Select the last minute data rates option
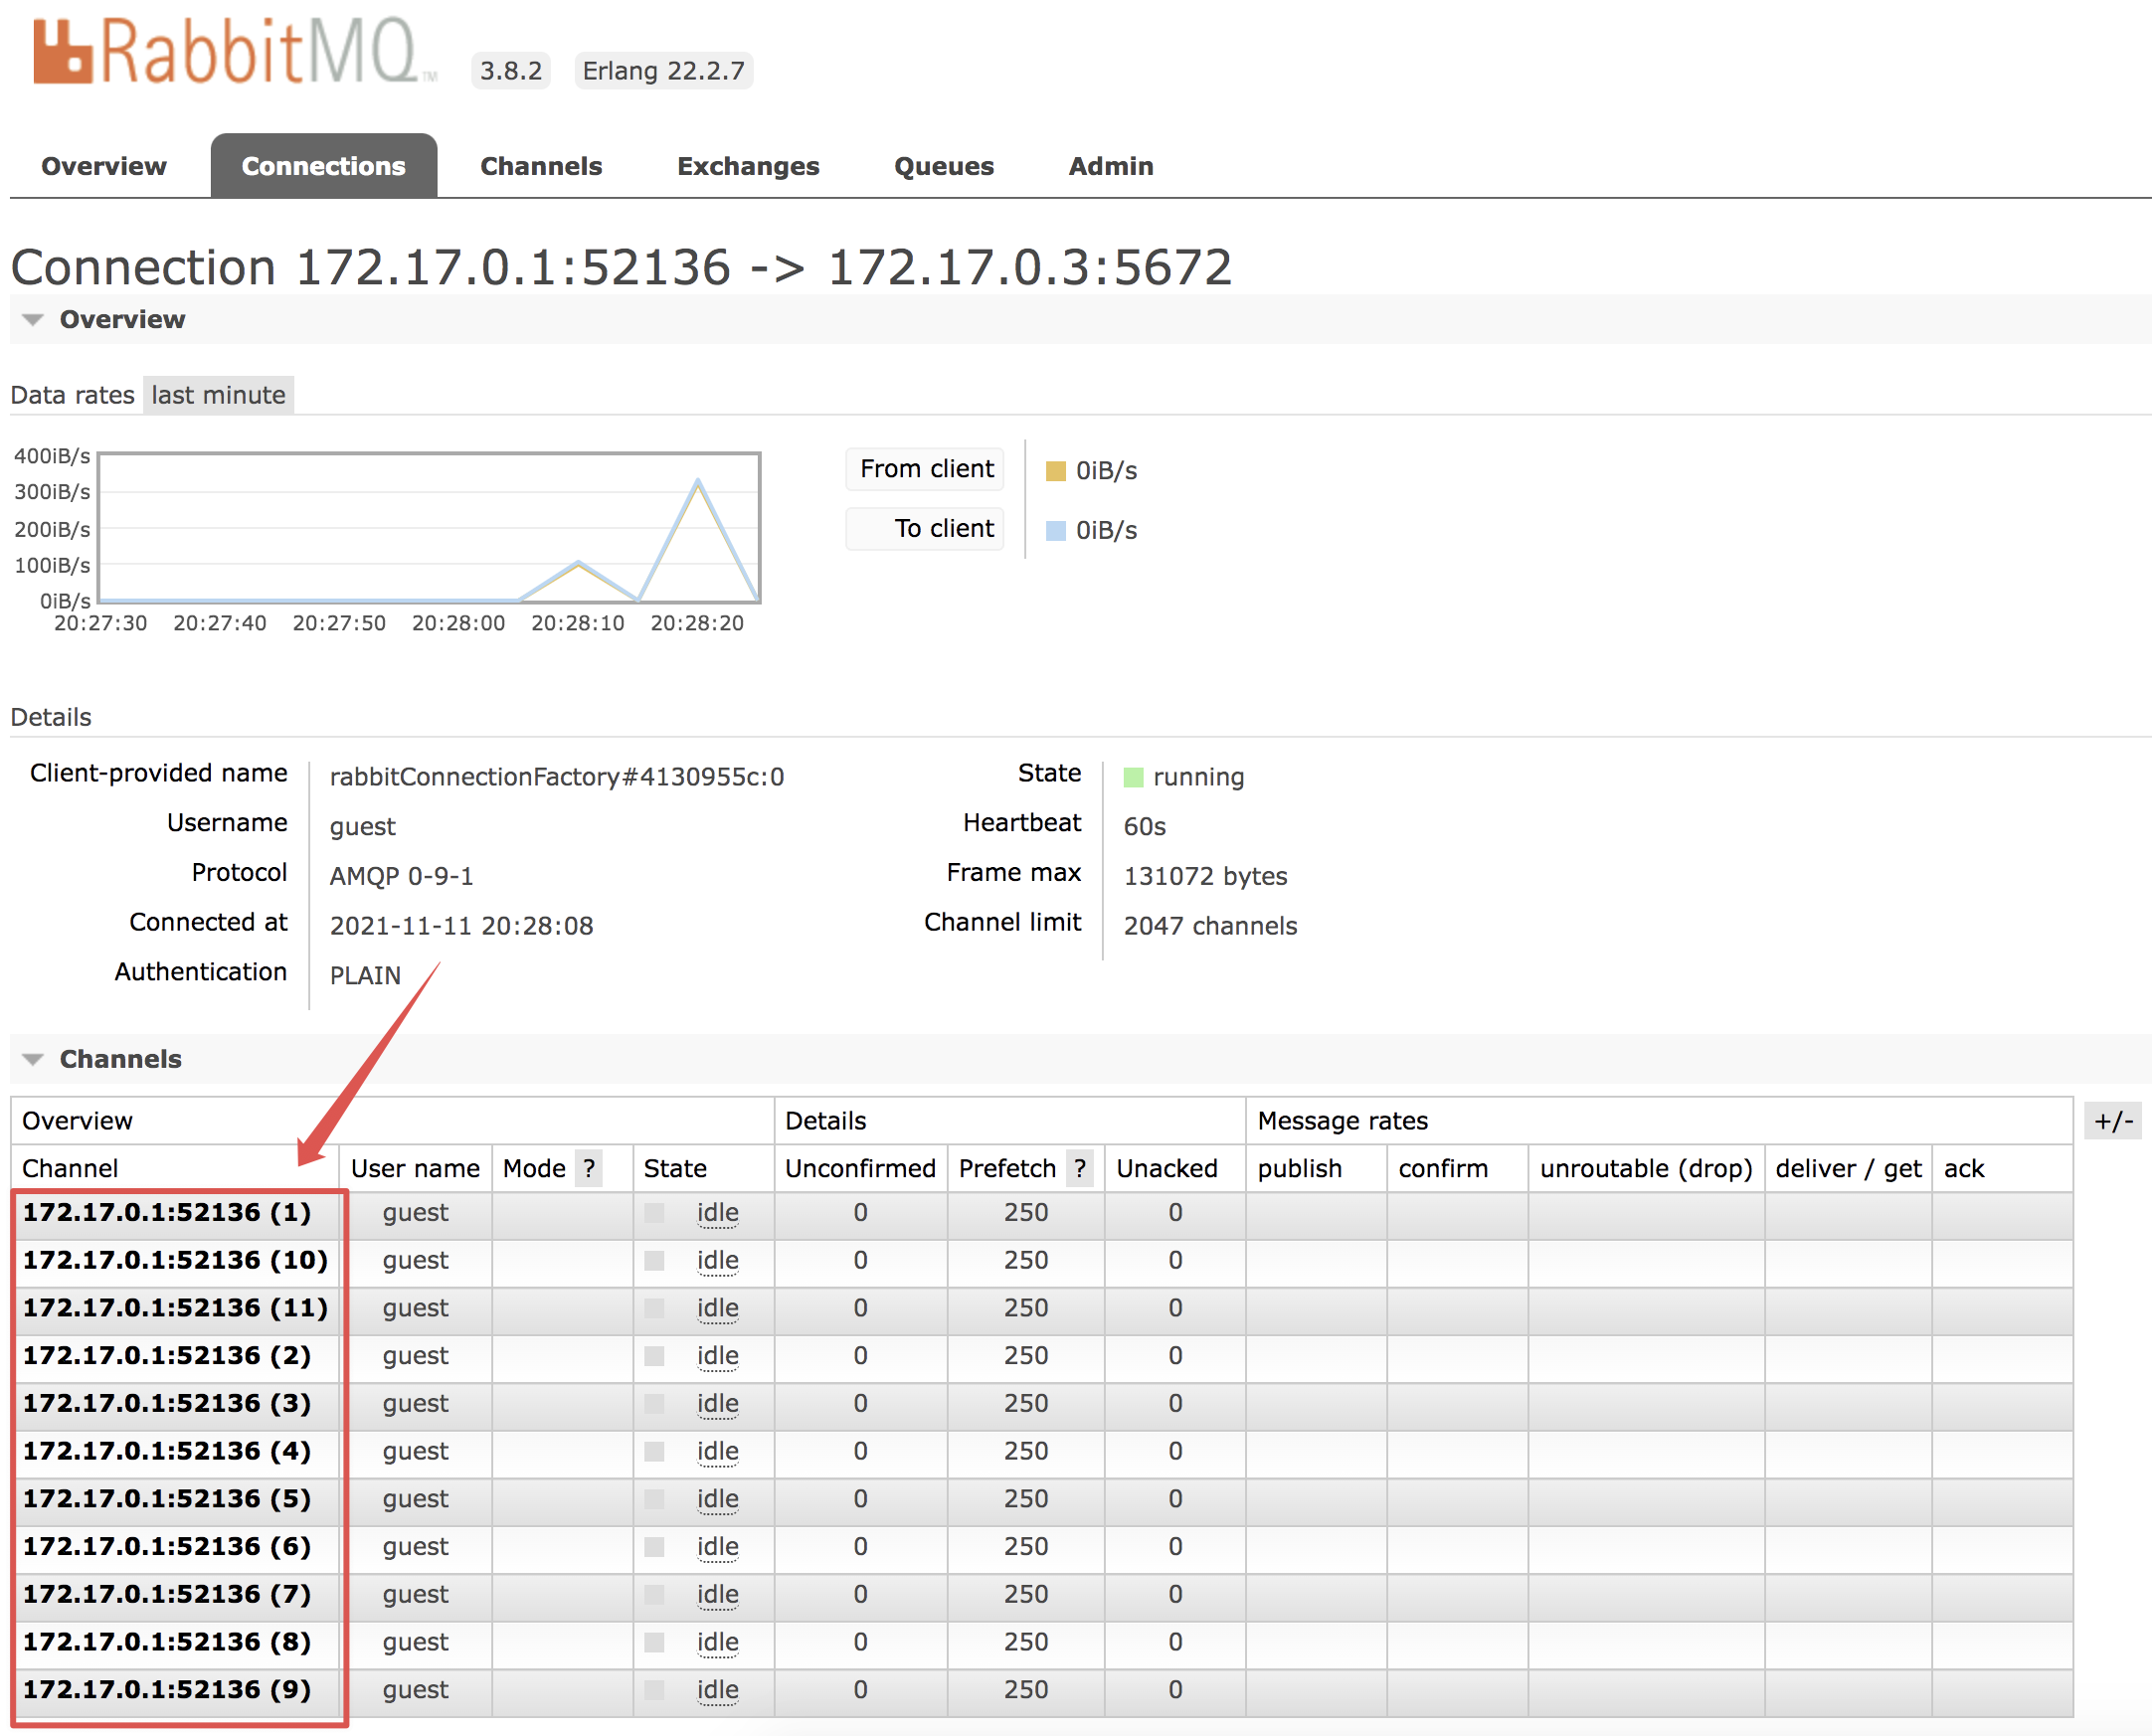 [218, 395]
